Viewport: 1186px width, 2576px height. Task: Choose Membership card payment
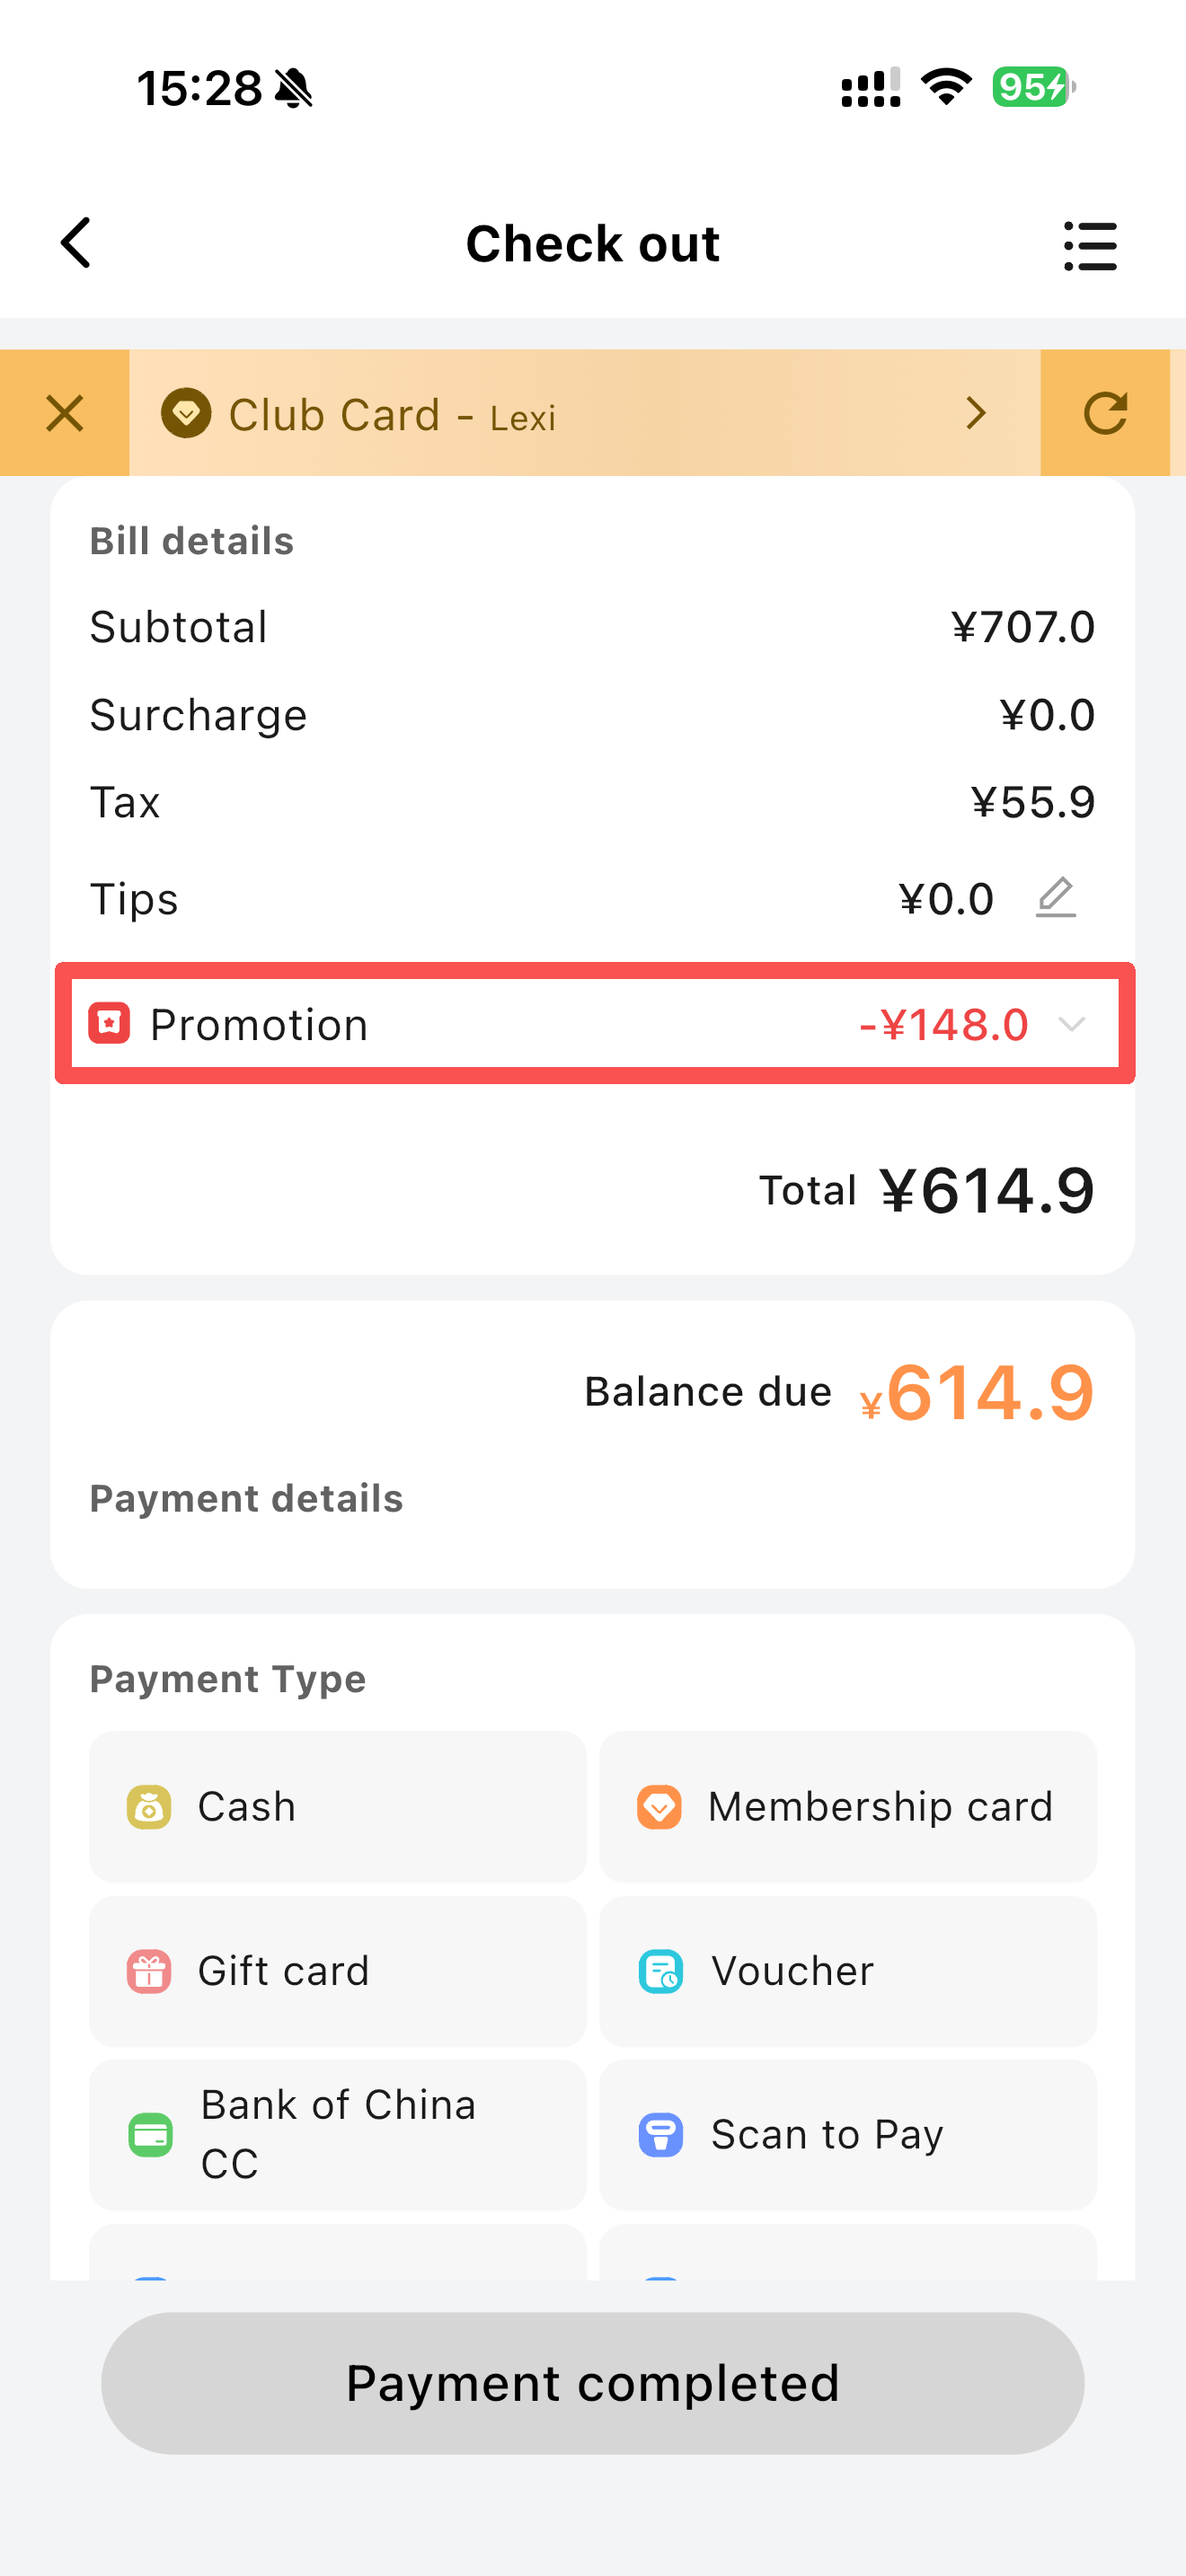[847, 1806]
